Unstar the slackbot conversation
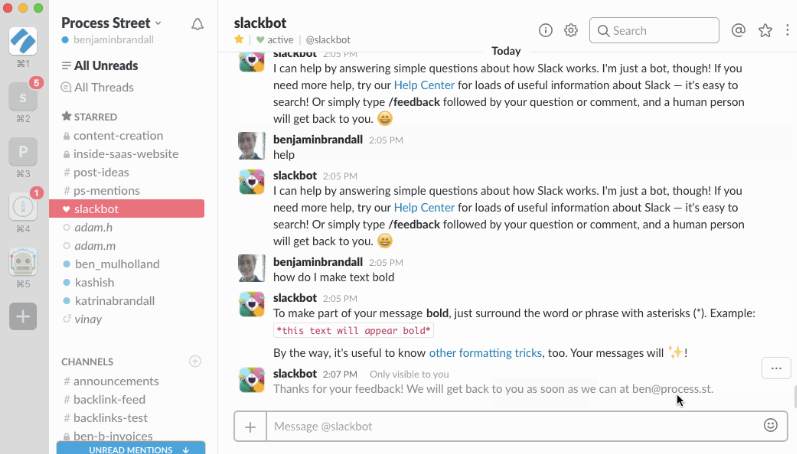The image size is (797, 454). click(239, 39)
